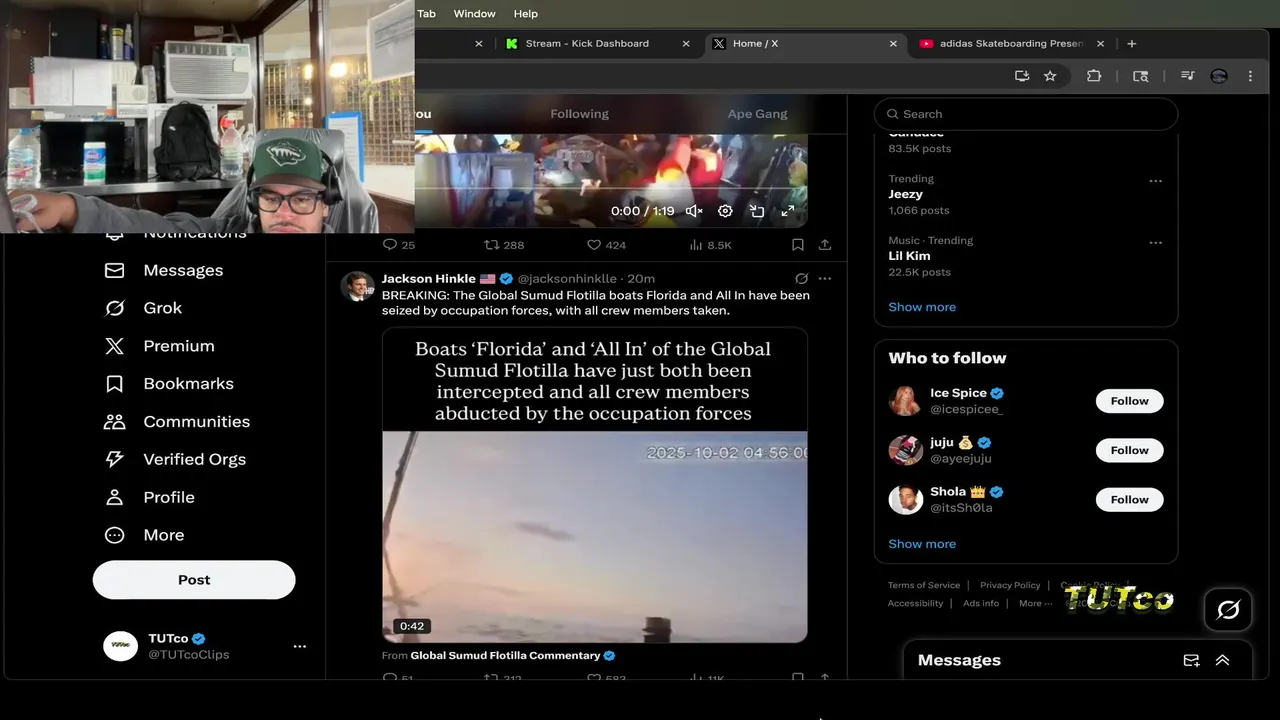Reply to the top video post

click(x=398, y=245)
